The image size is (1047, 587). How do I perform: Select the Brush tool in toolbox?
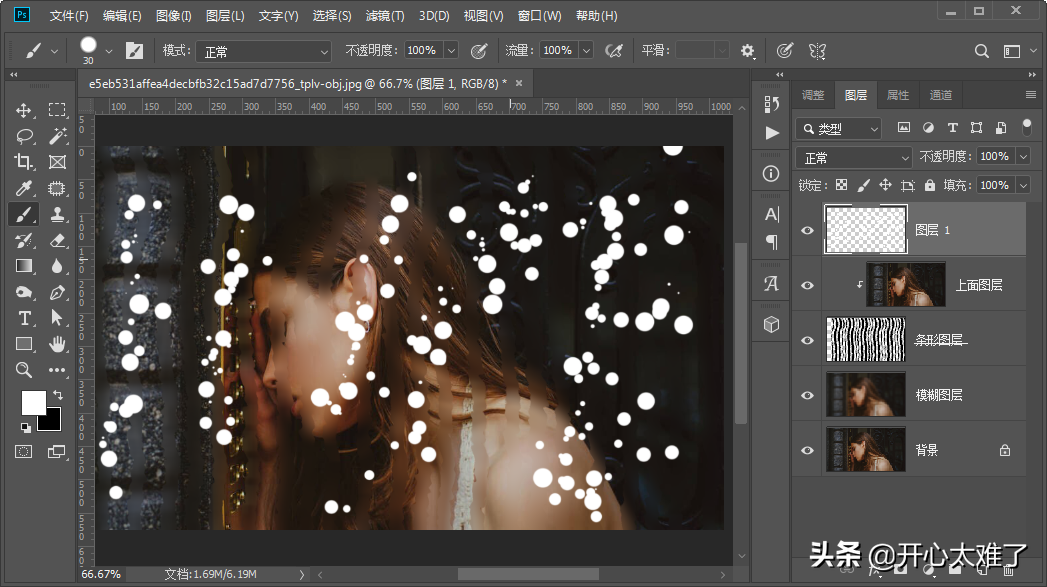click(x=24, y=214)
